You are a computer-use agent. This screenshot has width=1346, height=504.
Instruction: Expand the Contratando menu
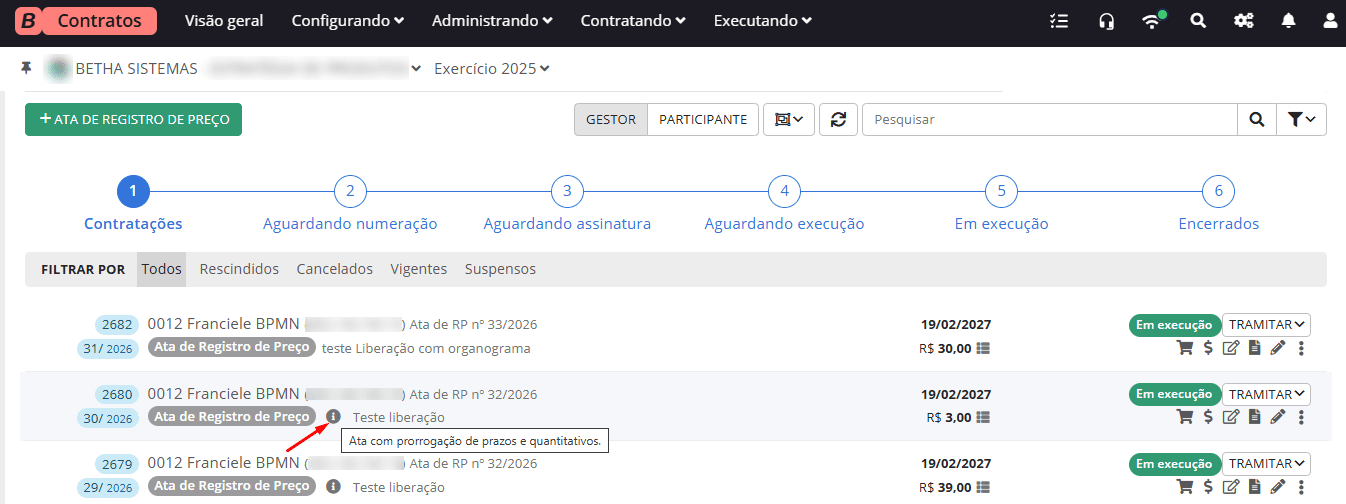click(x=633, y=21)
